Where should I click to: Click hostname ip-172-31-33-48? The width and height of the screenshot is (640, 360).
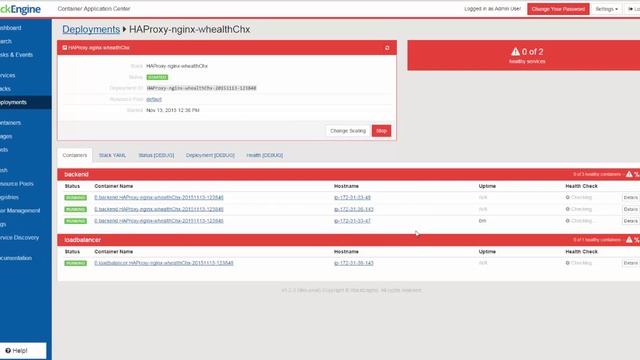pyautogui.click(x=352, y=198)
